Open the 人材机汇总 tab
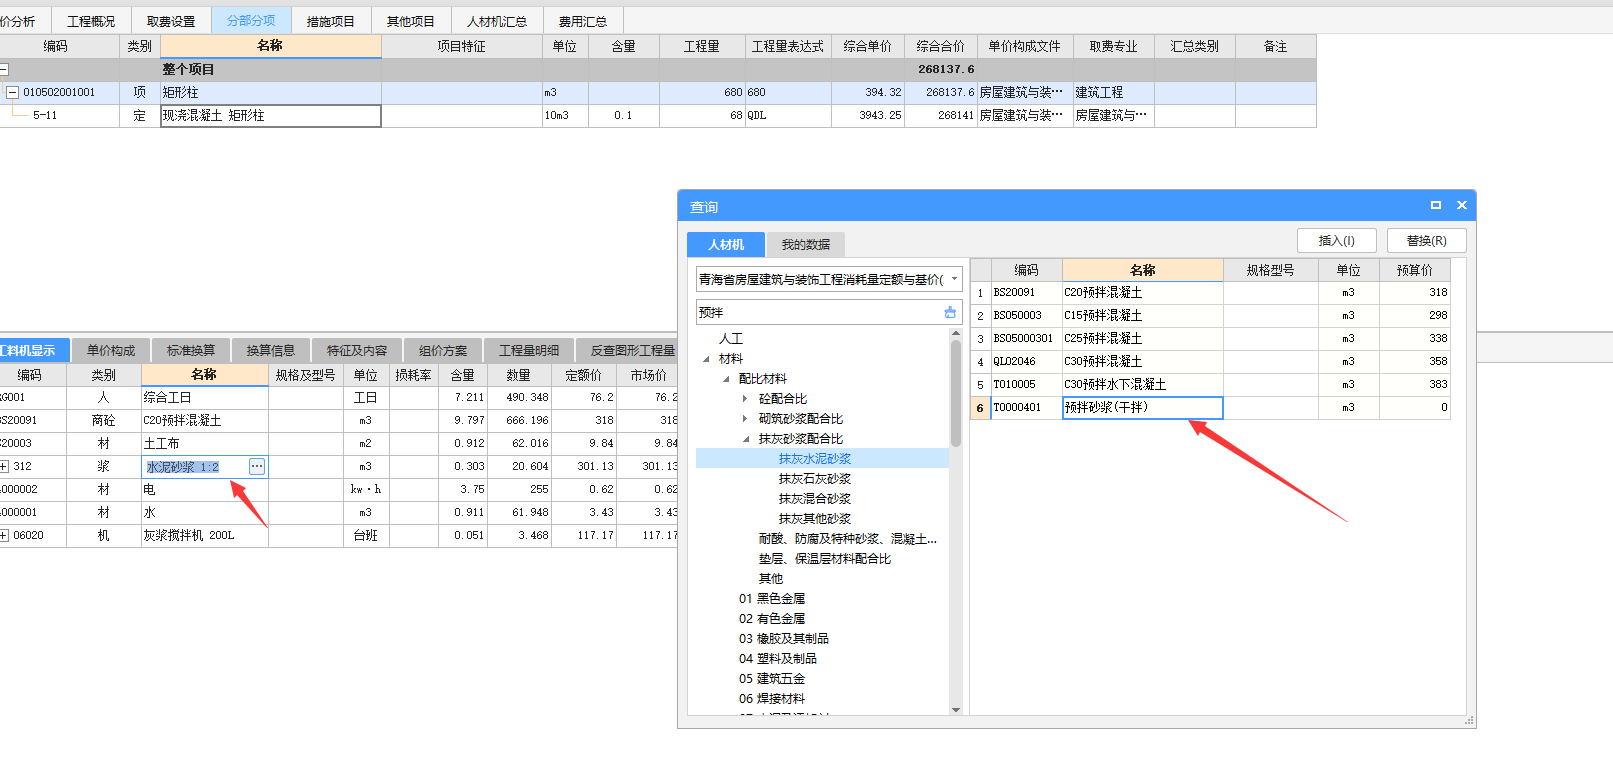This screenshot has width=1613, height=779. click(x=497, y=21)
